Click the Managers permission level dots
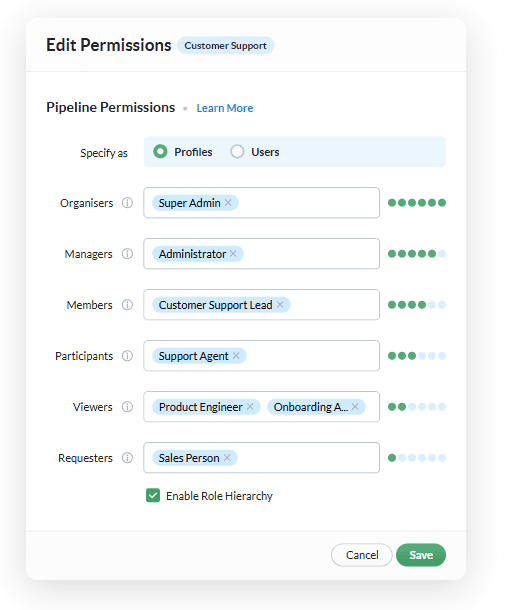The width and height of the screenshot is (518, 610). (x=417, y=254)
